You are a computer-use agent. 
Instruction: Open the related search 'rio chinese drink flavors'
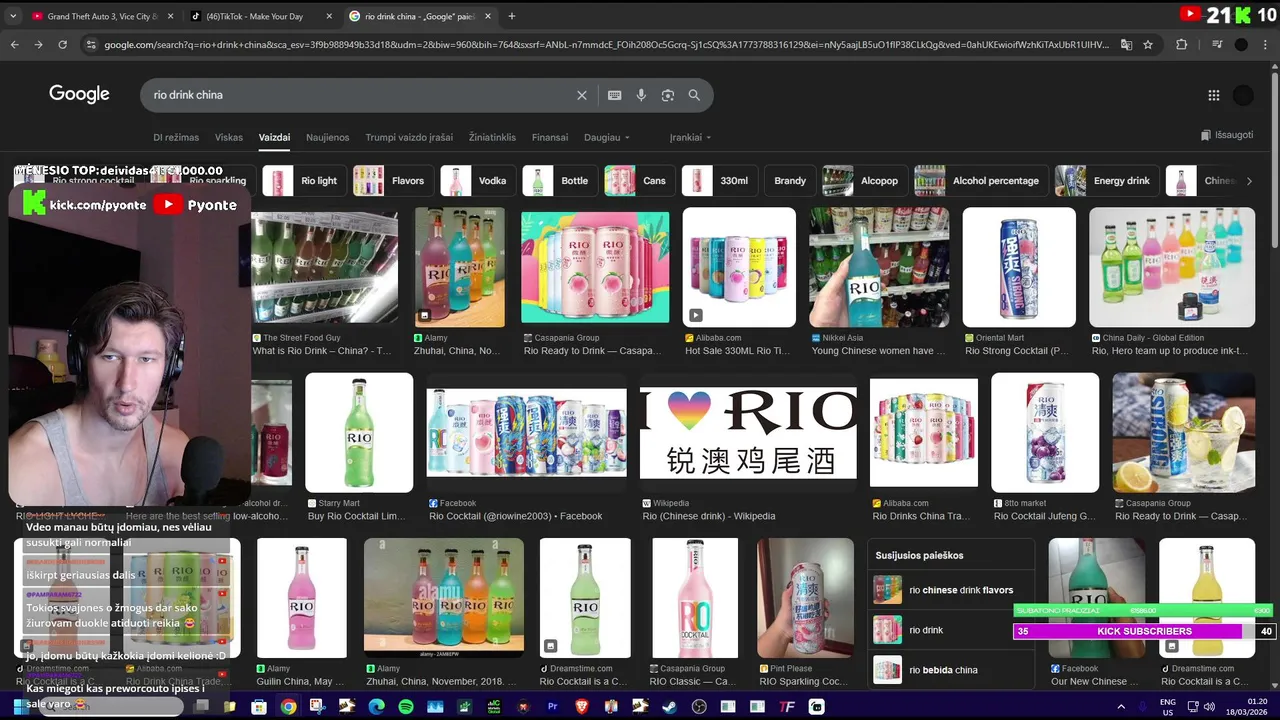click(950, 590)
